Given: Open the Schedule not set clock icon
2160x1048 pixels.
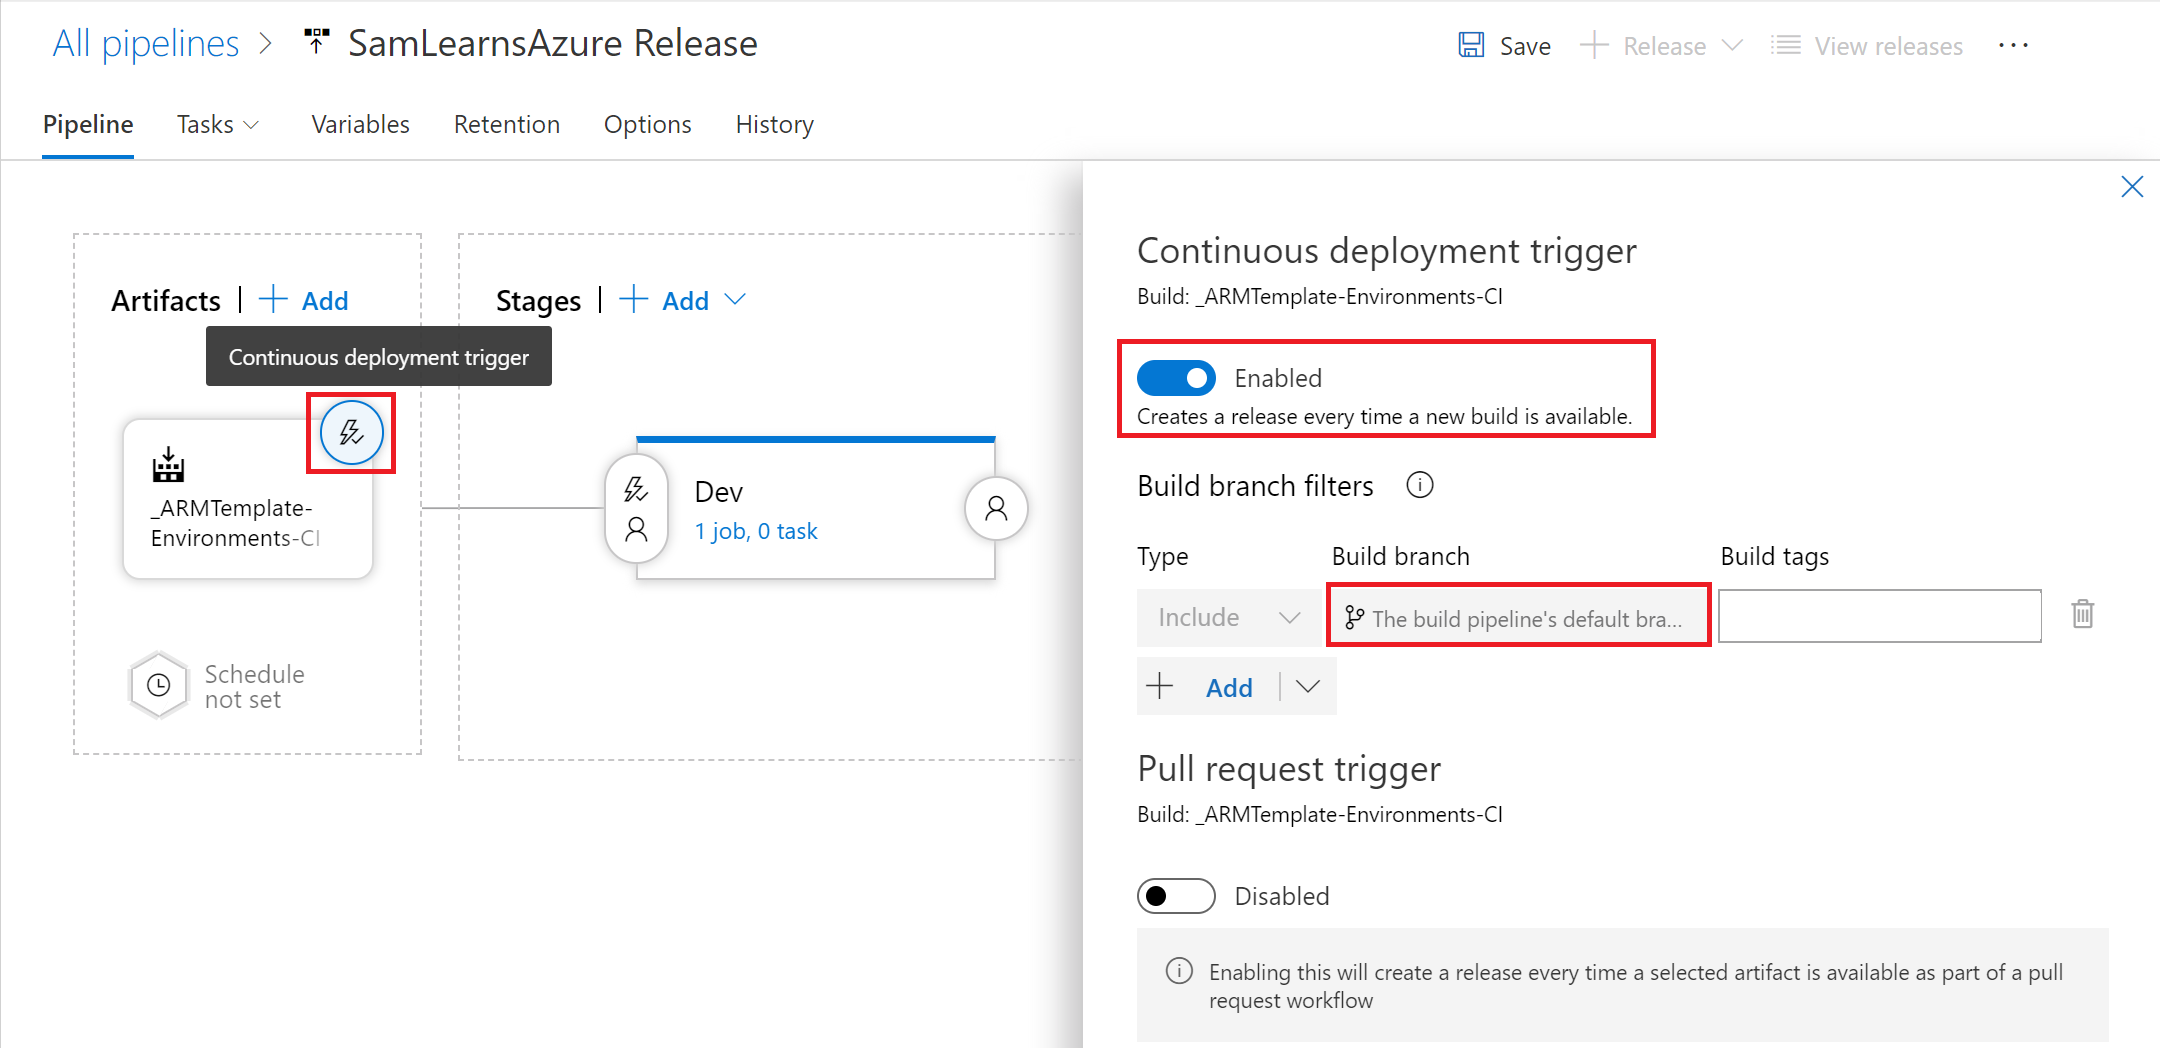Looking at the screenshot, I should 159,686.
